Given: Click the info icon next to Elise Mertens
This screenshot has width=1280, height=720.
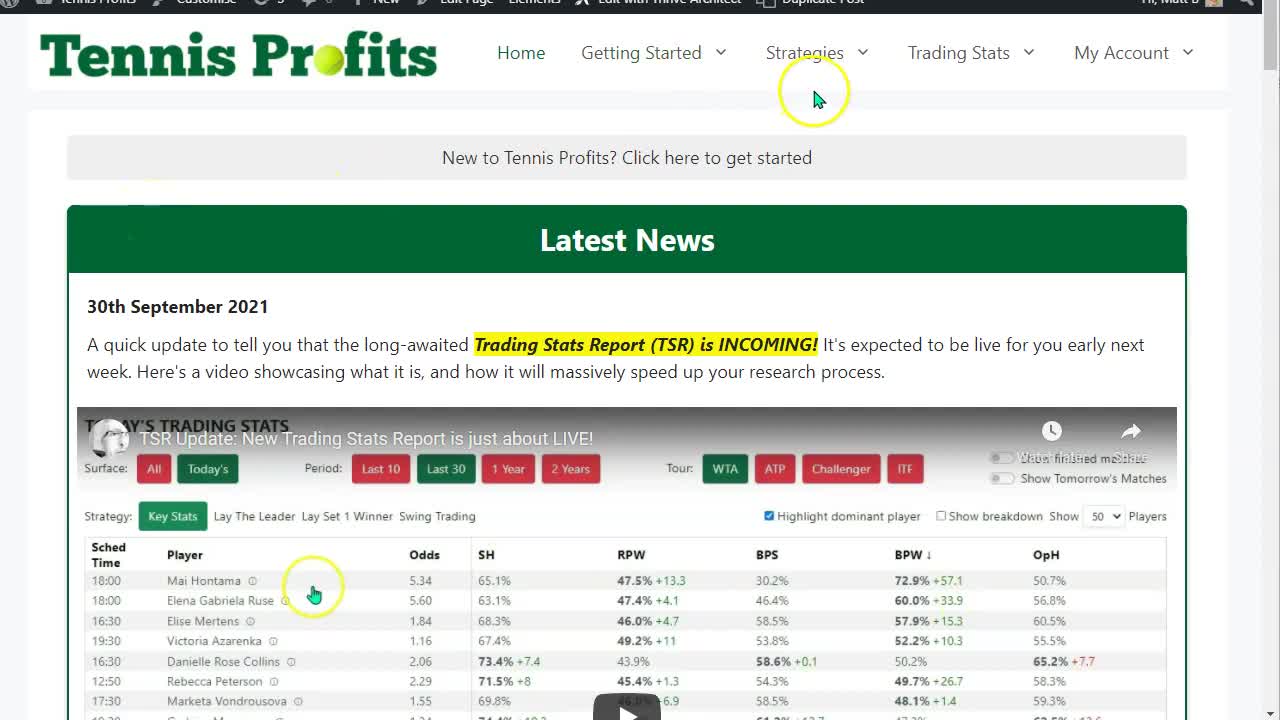Looking at the screenshot, I should 250,621.
